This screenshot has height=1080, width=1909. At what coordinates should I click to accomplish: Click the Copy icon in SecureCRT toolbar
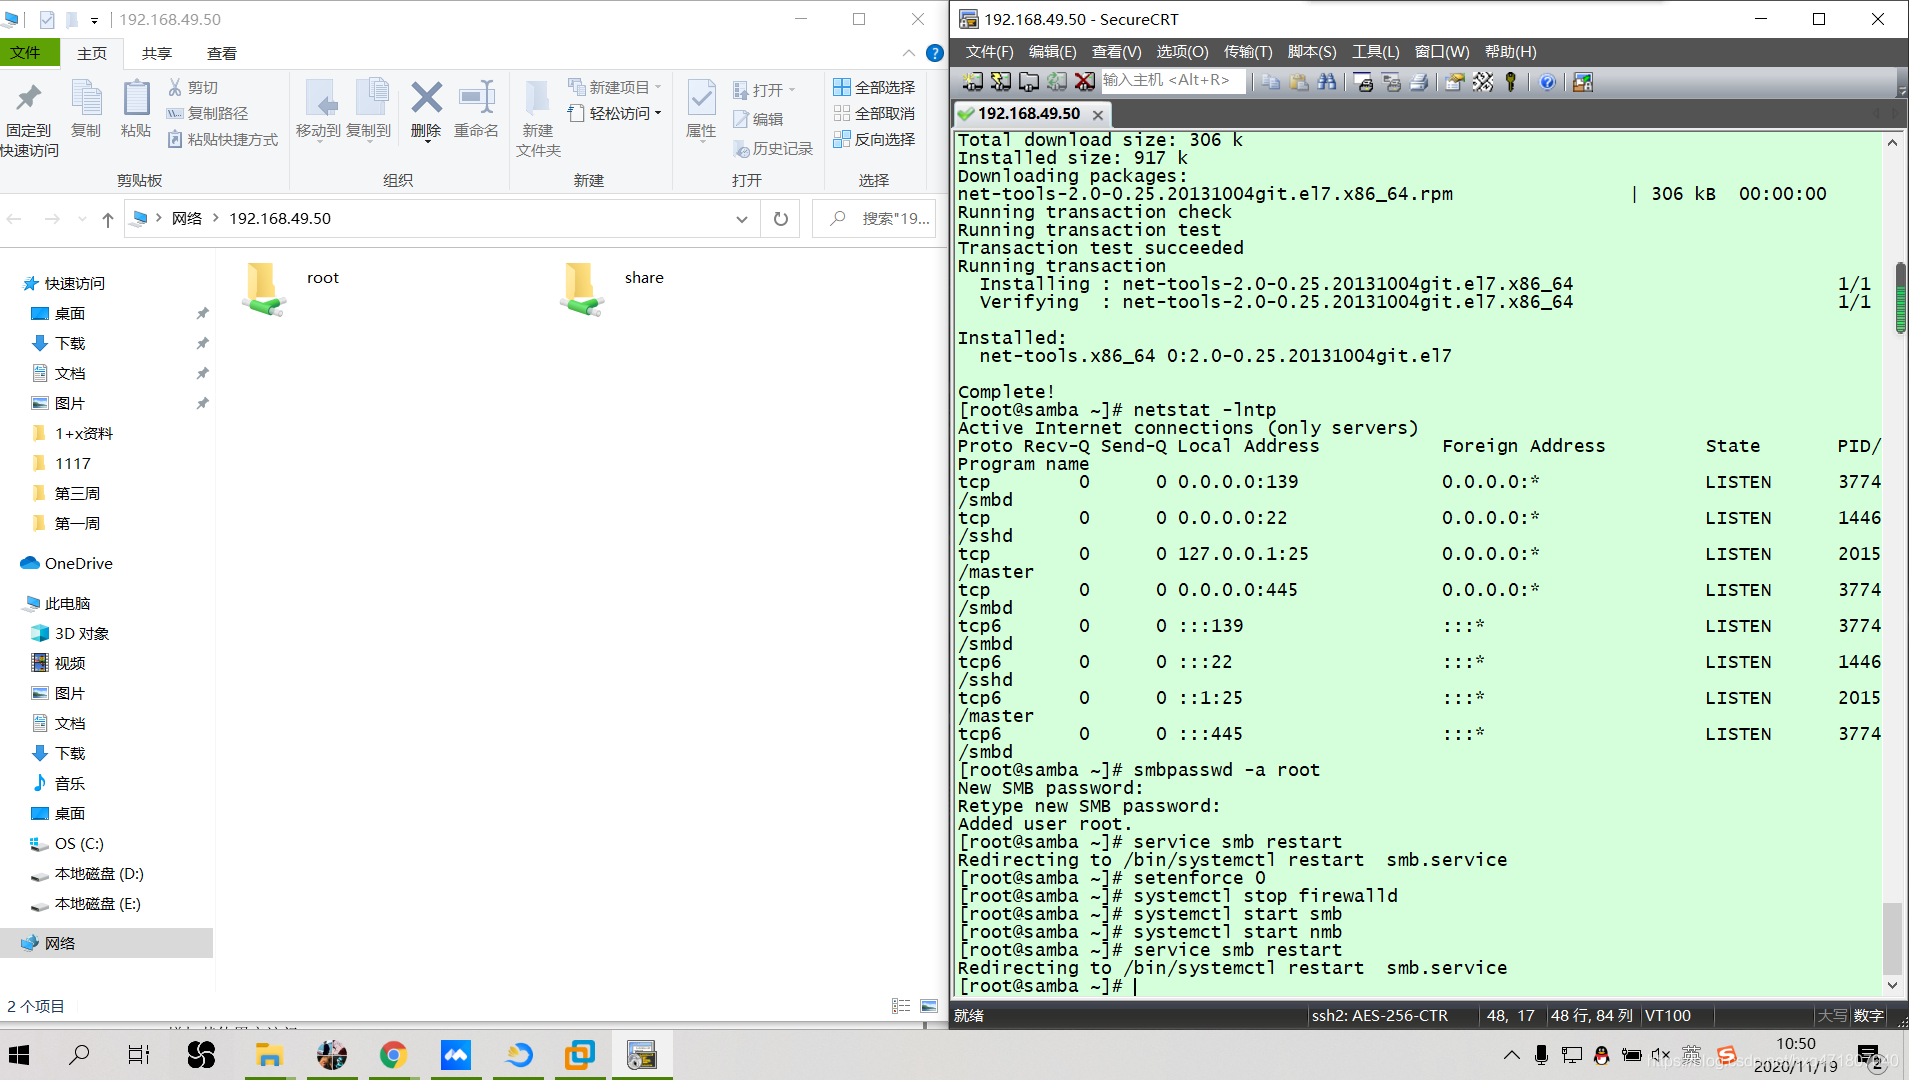click(x=1271, y=82)
